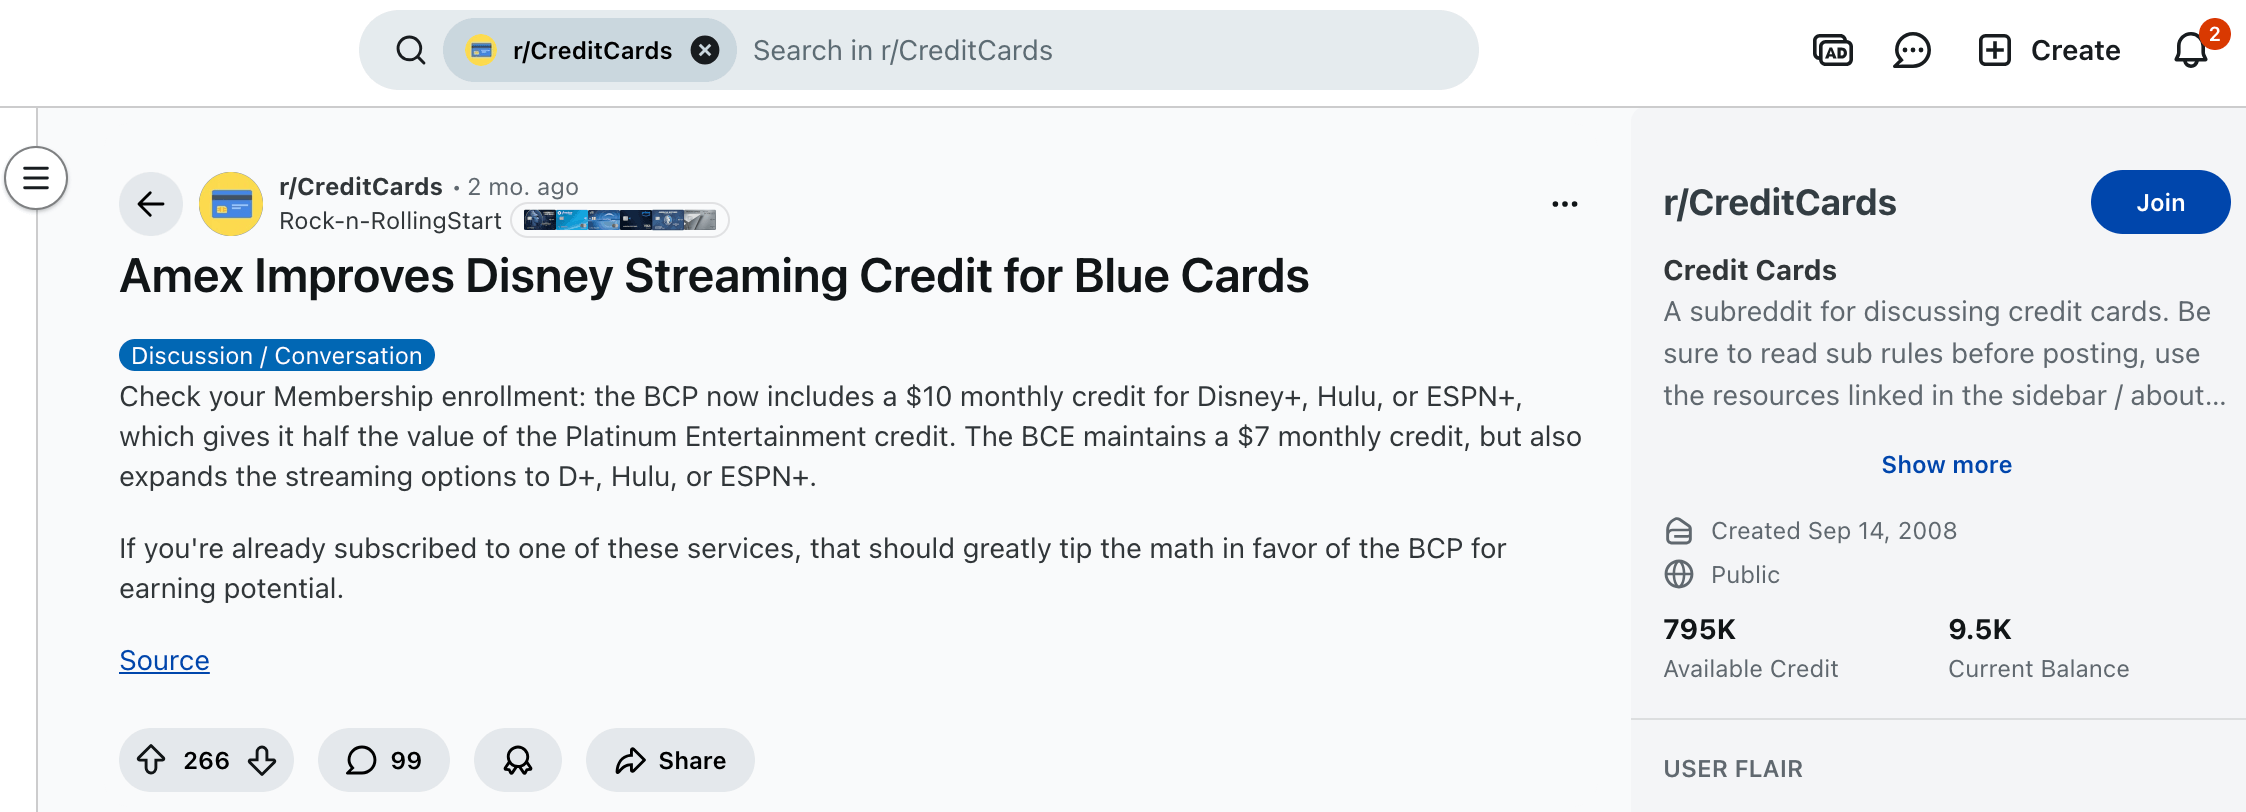Upvote the Amex Disney post
Screen dimensions: 2246x812
click(151, 760)
